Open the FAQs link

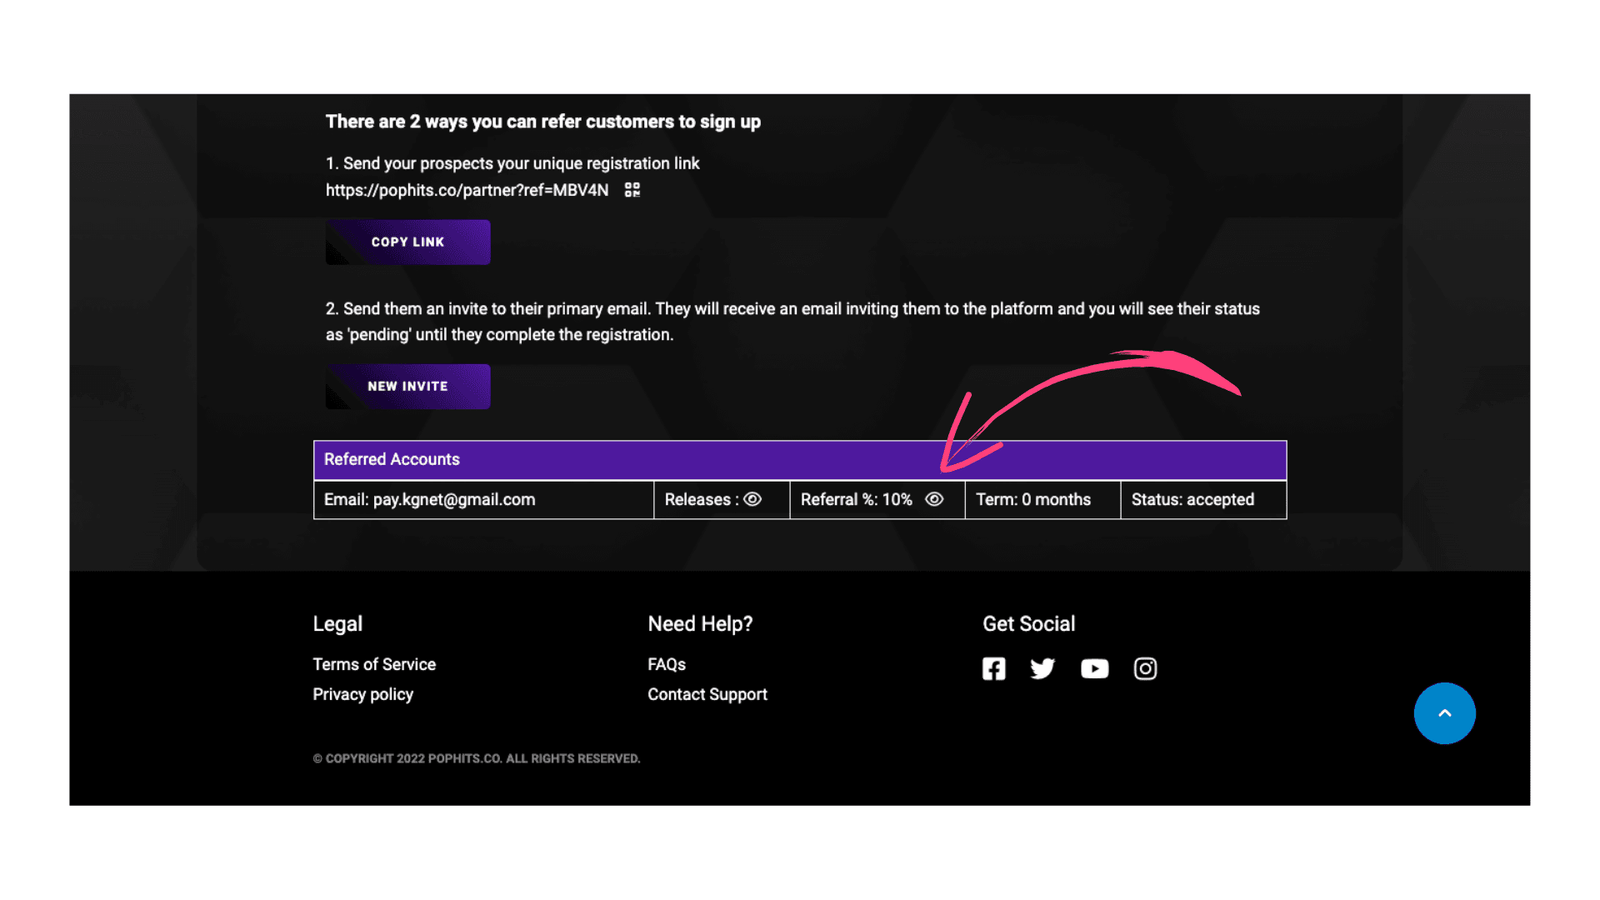click(667, 664)
